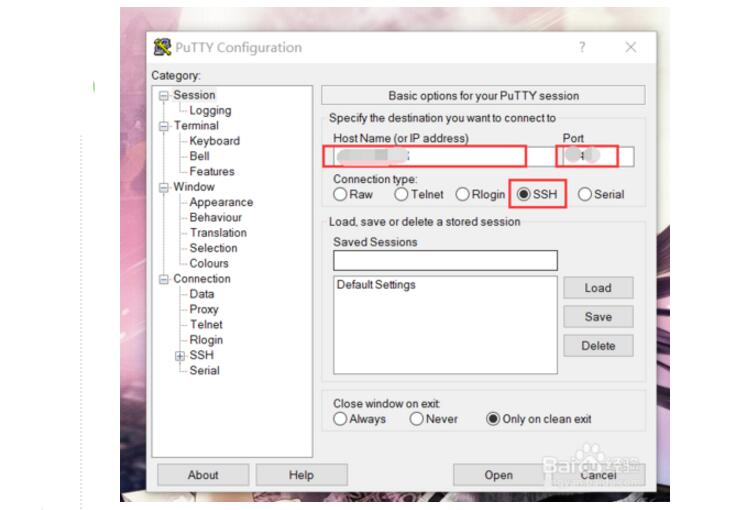Open the Appearance settings category

[x=221, y=202]
